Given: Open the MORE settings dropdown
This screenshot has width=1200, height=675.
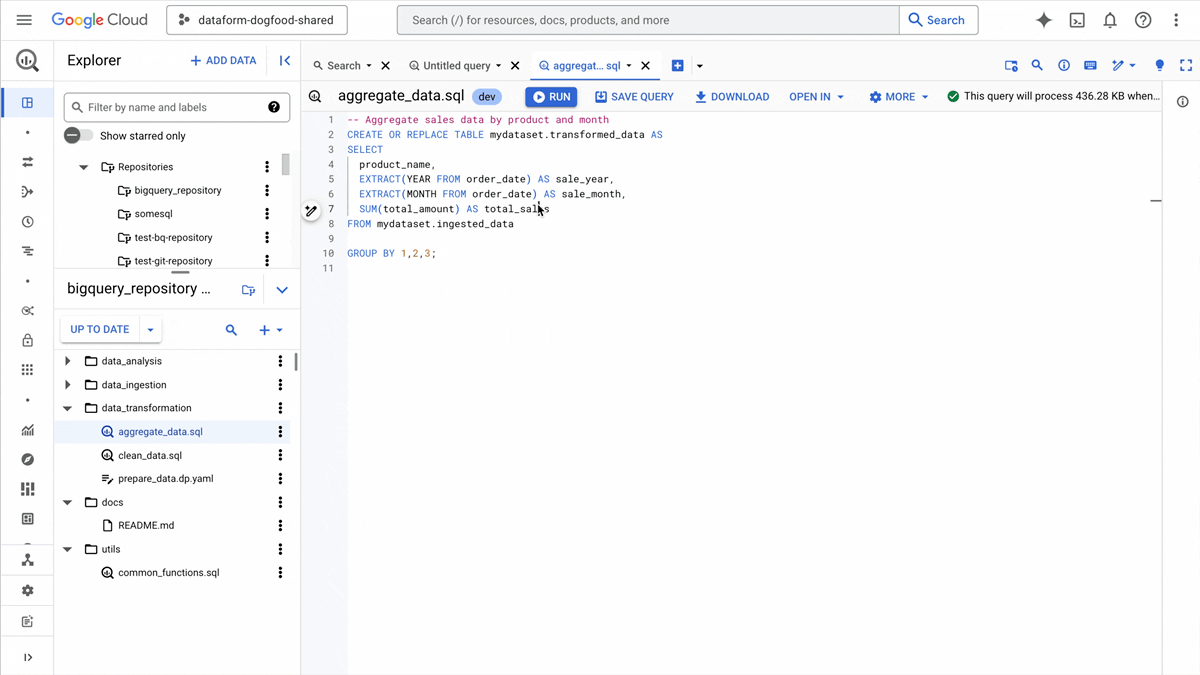Looking at the screenshot, I should 899,97.
